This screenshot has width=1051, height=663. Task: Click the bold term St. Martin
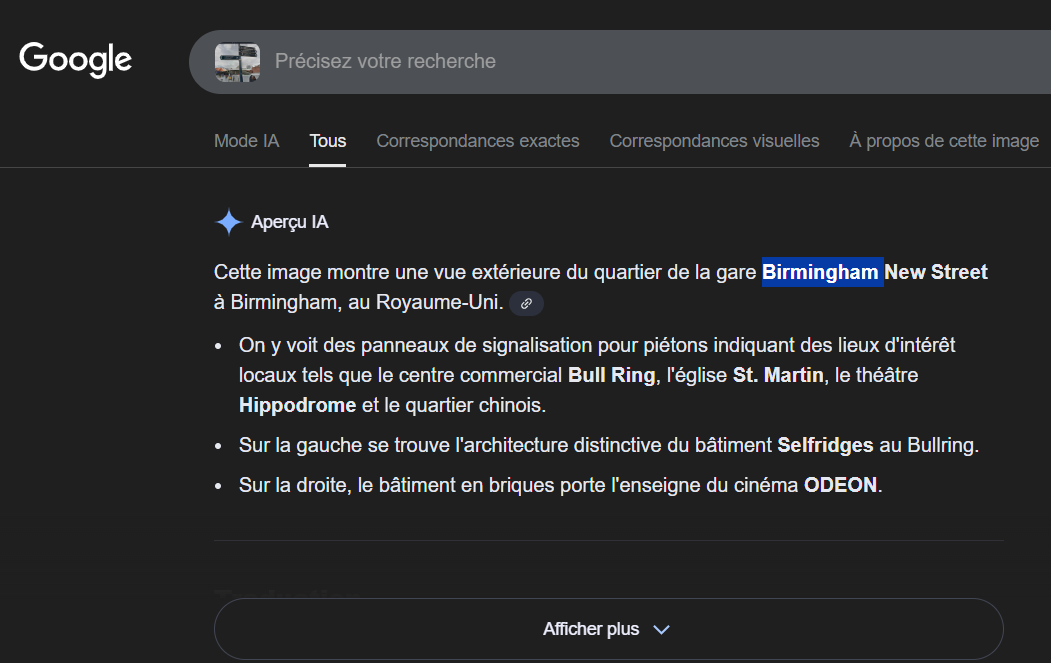pos(778,375)
